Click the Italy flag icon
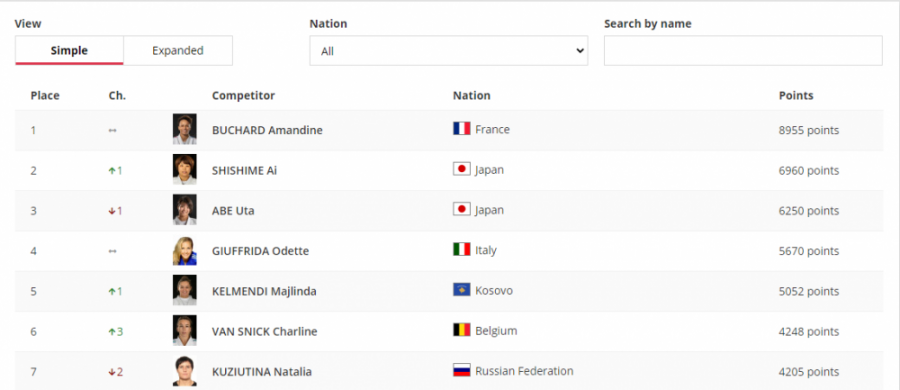 pyautogui.click(x=461, y=249)
